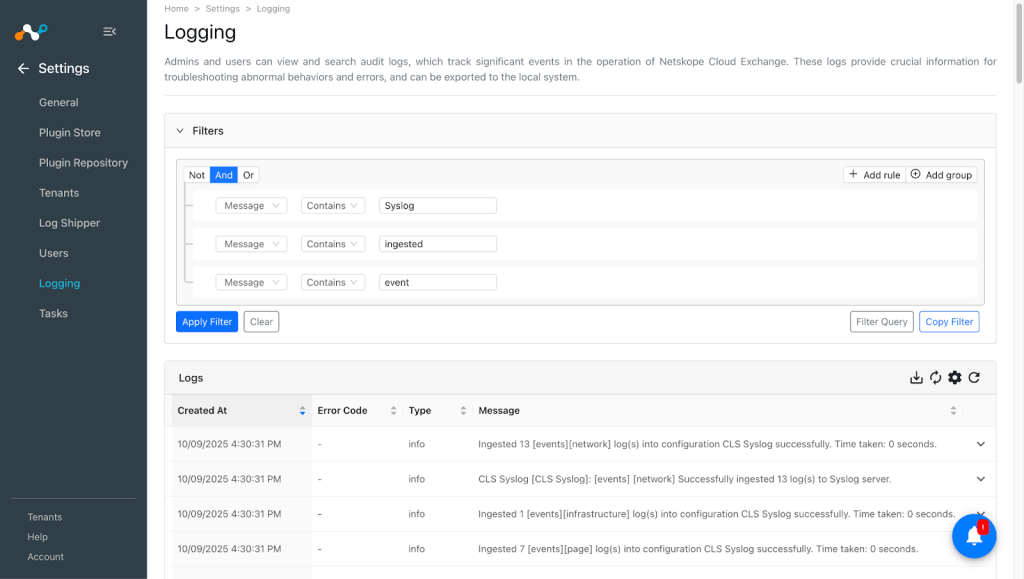Viewport: 1024px width, 579px height.
Task: Open Users settings
Action: [x=54, y=253]
